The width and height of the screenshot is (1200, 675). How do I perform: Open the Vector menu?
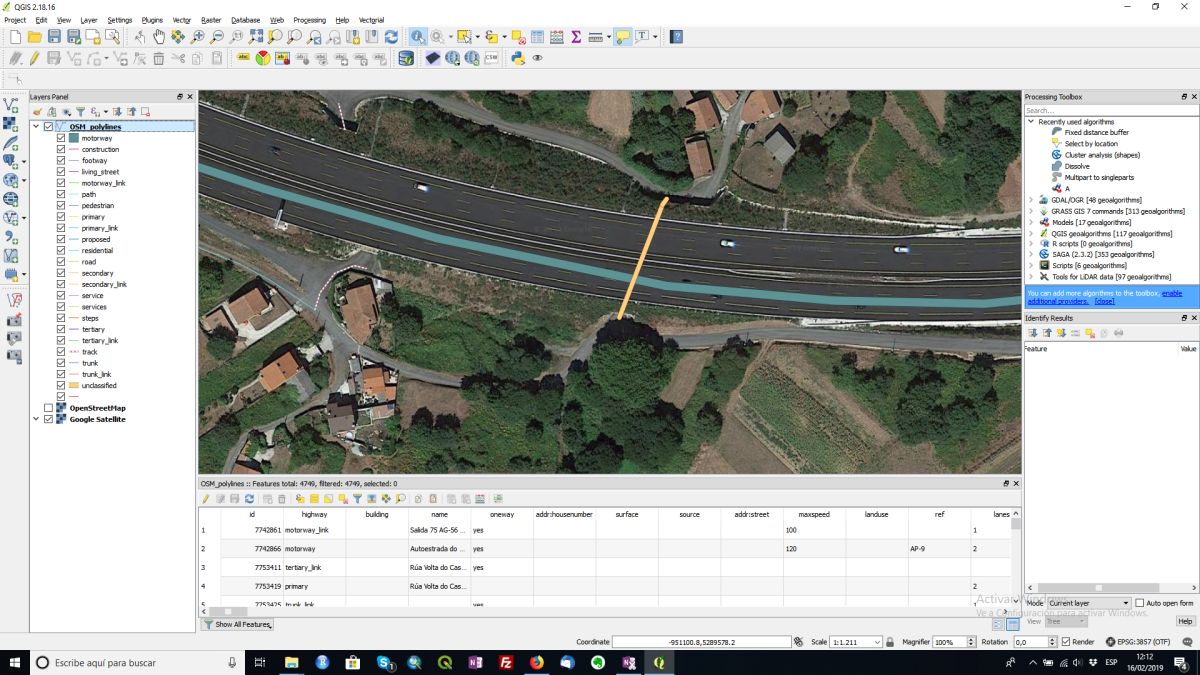click(x=181, y=20)
